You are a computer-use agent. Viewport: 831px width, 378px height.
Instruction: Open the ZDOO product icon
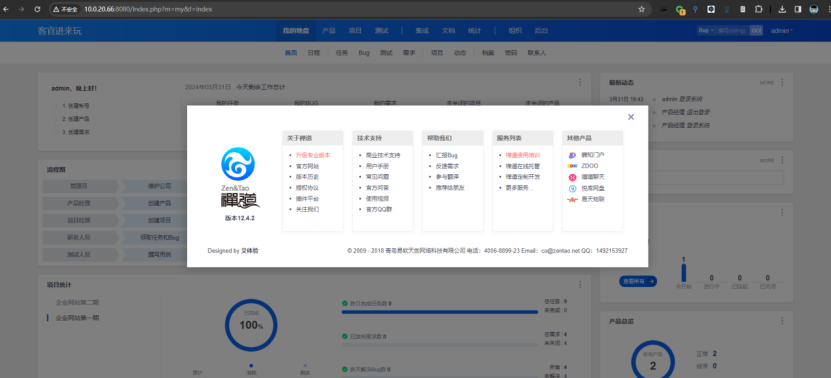tap(572, 166)
